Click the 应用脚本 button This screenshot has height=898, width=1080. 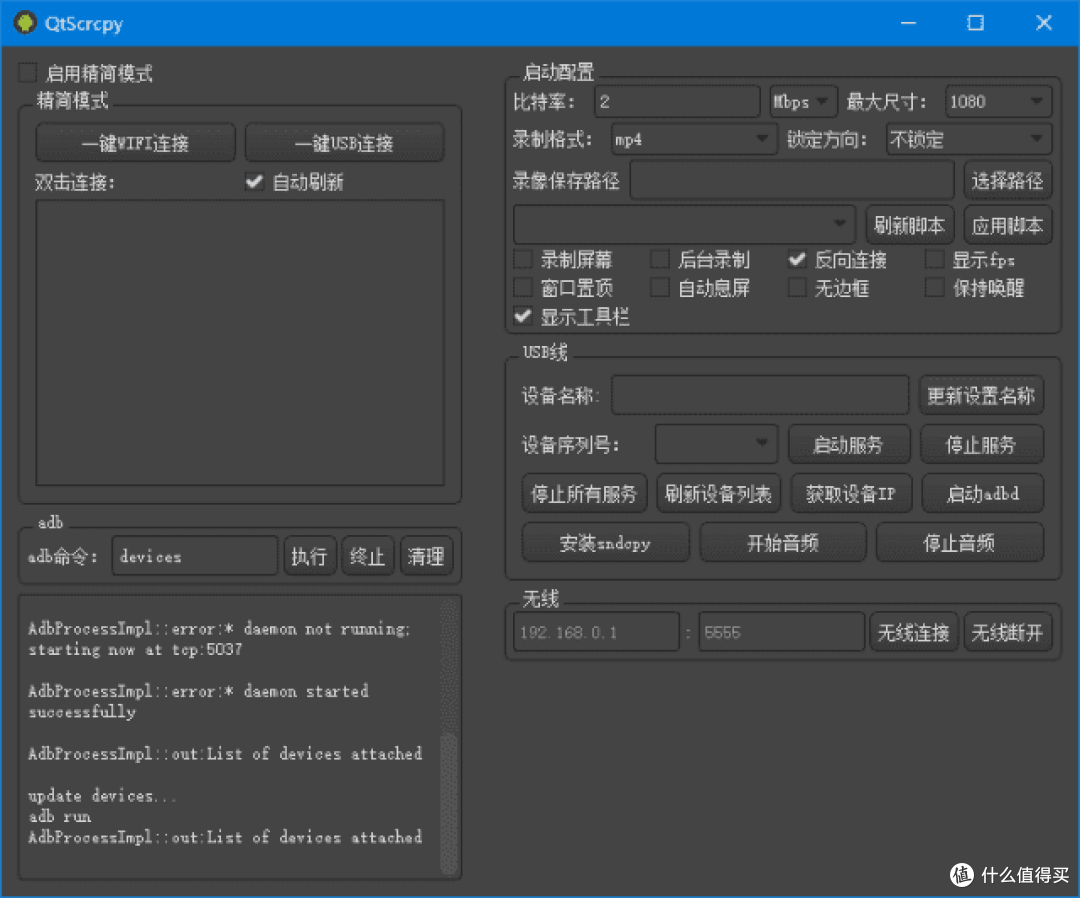(1008, 224)
